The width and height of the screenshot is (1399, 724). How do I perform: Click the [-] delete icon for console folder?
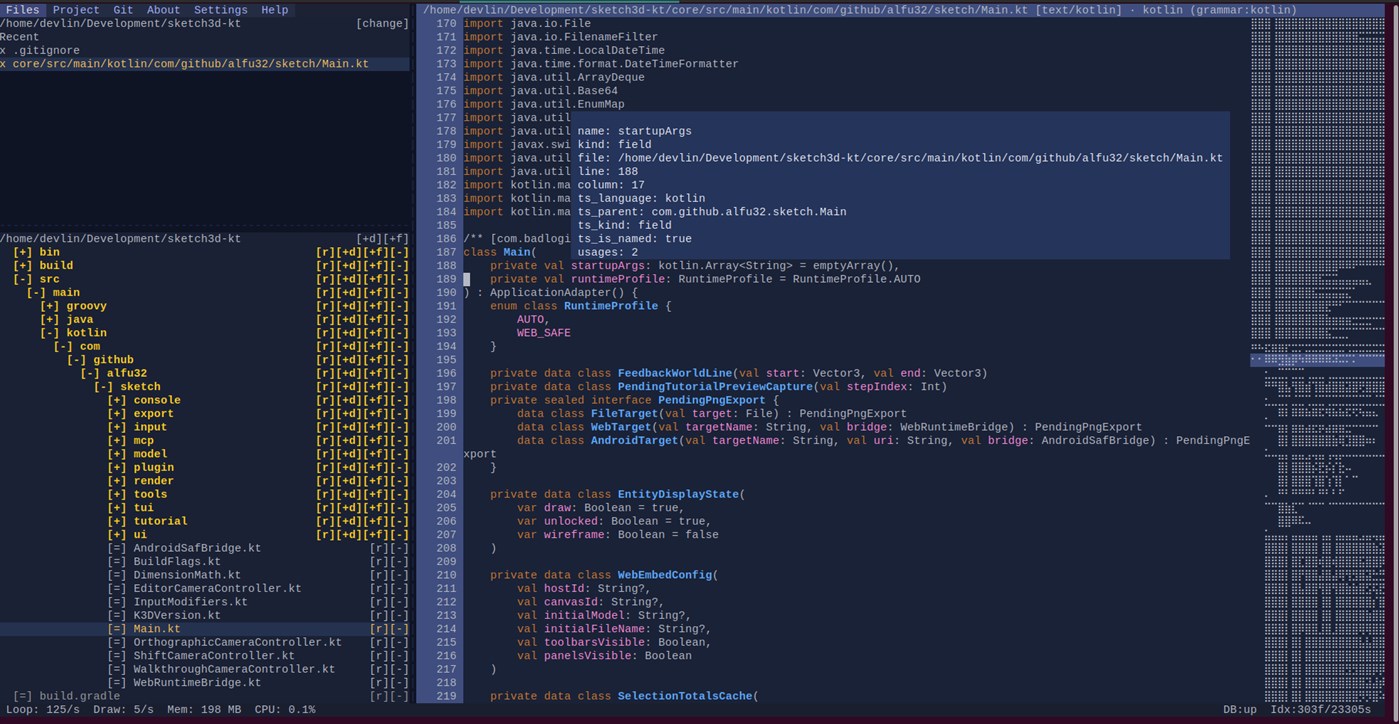coord(399,400)
